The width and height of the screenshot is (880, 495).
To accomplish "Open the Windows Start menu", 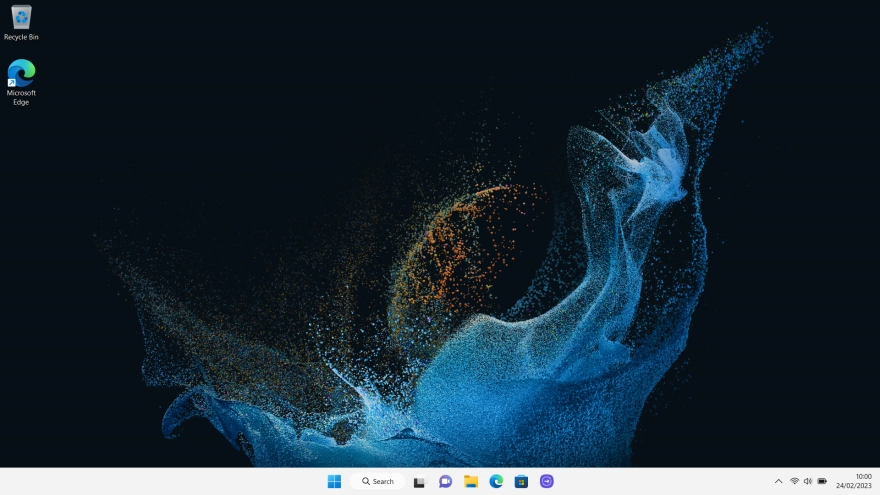I will [x=334, y=481].
